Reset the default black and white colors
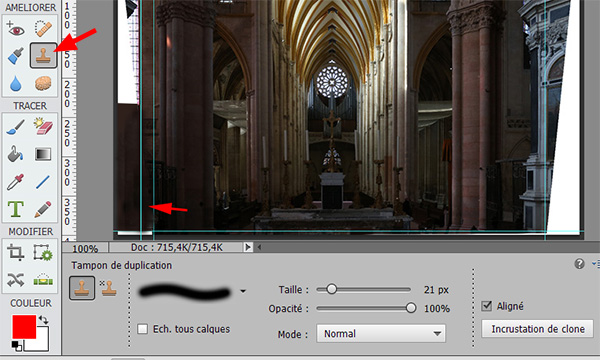Image resolution: width=600 pixels, height=360 pixels. [x=16, y=345]
